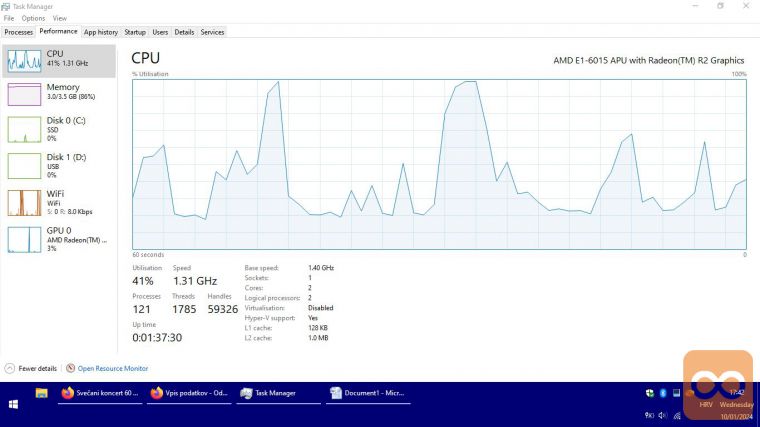Go to the Details tab
This screenshot has height=427, width=760.
(184, 32)
